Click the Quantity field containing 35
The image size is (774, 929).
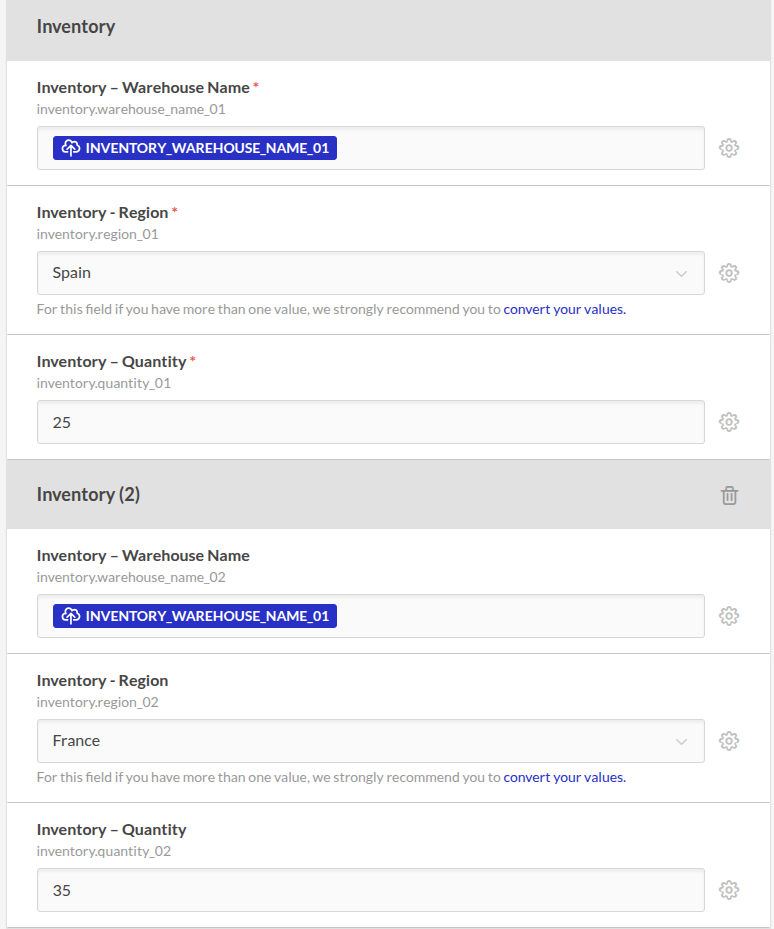tap(370, 890)
